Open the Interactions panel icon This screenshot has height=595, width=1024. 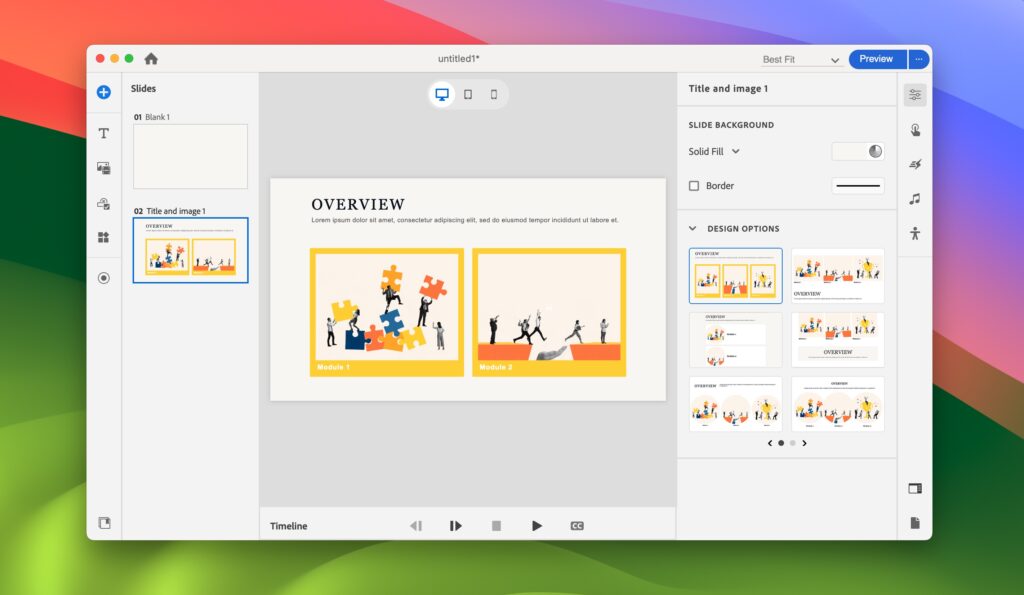914,130
